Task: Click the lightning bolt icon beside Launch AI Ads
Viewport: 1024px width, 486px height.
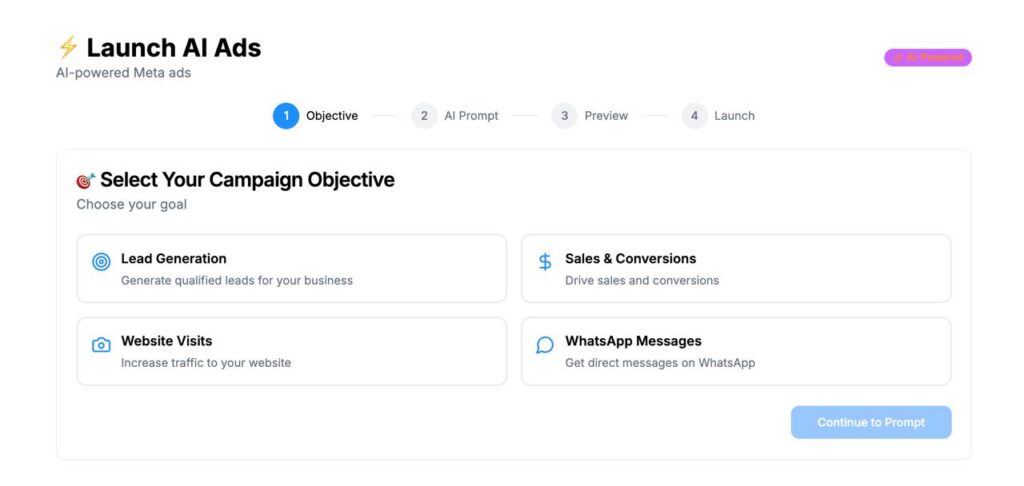Action: click(x=68, y=48)
